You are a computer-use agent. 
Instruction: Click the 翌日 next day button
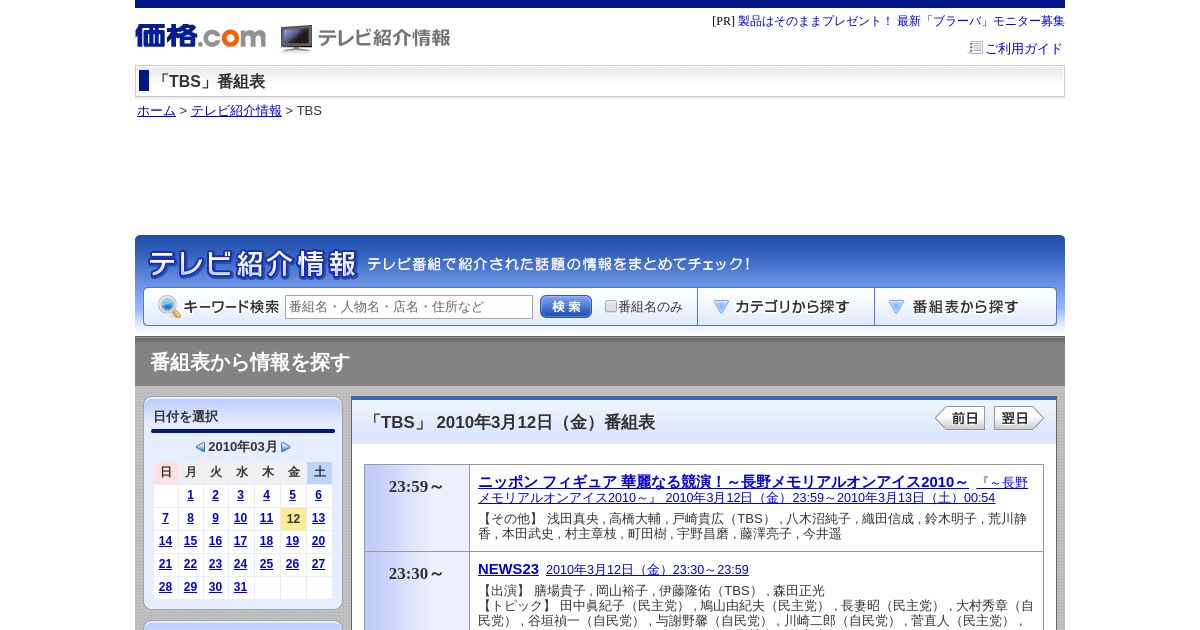[1019, 418]
